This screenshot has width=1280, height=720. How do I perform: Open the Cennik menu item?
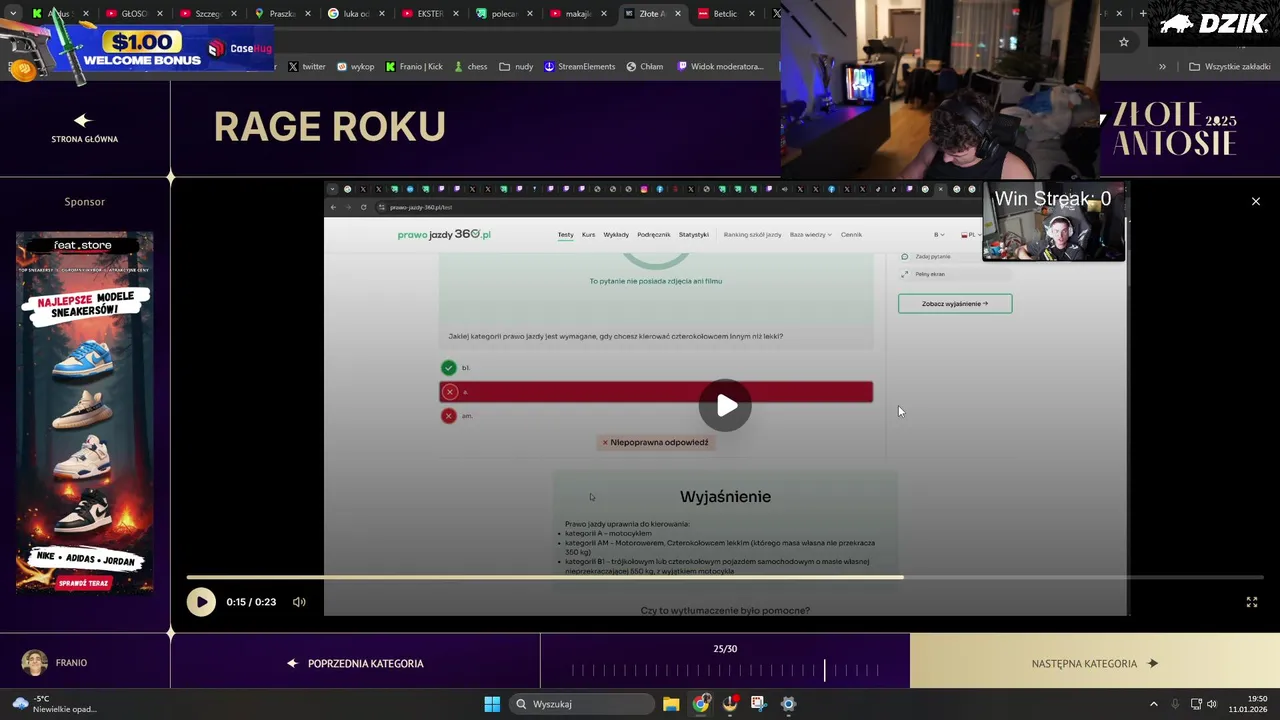tap(851, 235)
